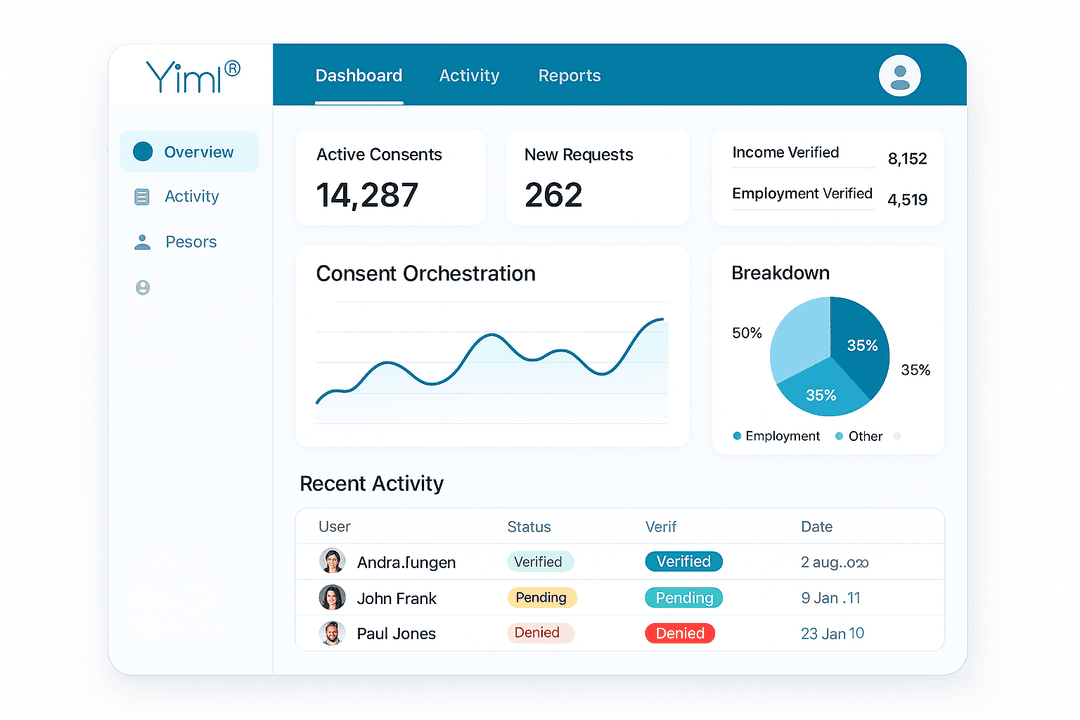Screen dimensions: 1080x720
Task: Open the user profile avatar in the header
Action: (x=899, y=75)
